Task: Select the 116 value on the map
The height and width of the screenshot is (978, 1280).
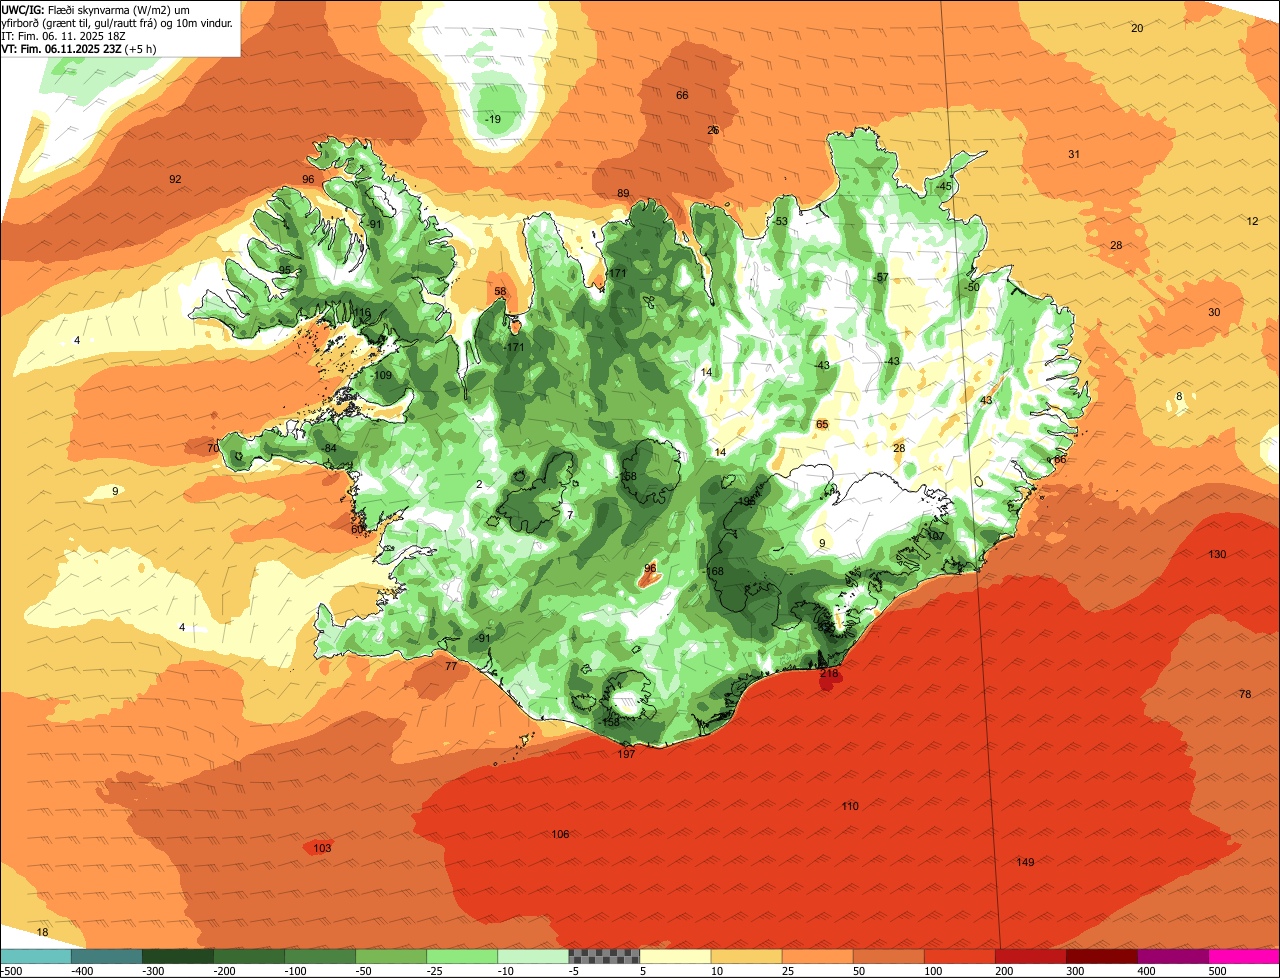Action: pos(362,313)
